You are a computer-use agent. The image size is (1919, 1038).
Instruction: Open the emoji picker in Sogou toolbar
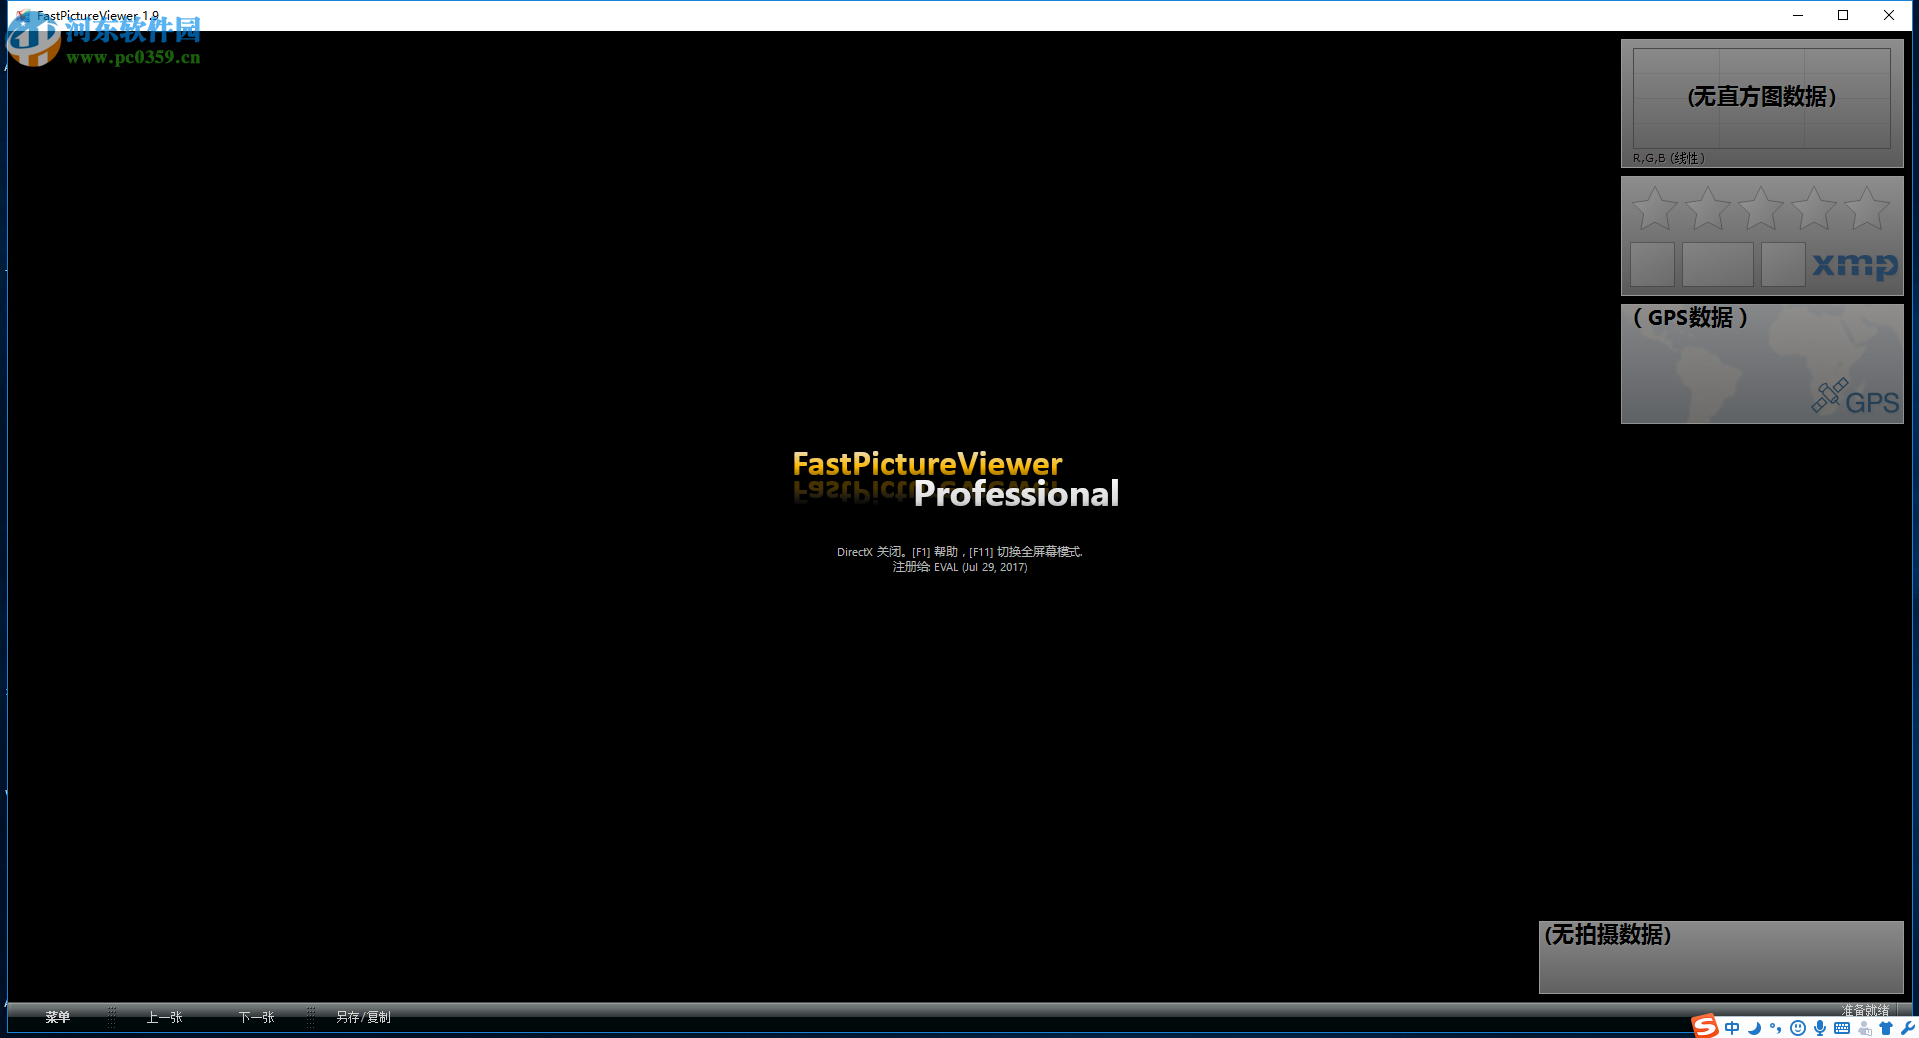click(1798, 1027)
